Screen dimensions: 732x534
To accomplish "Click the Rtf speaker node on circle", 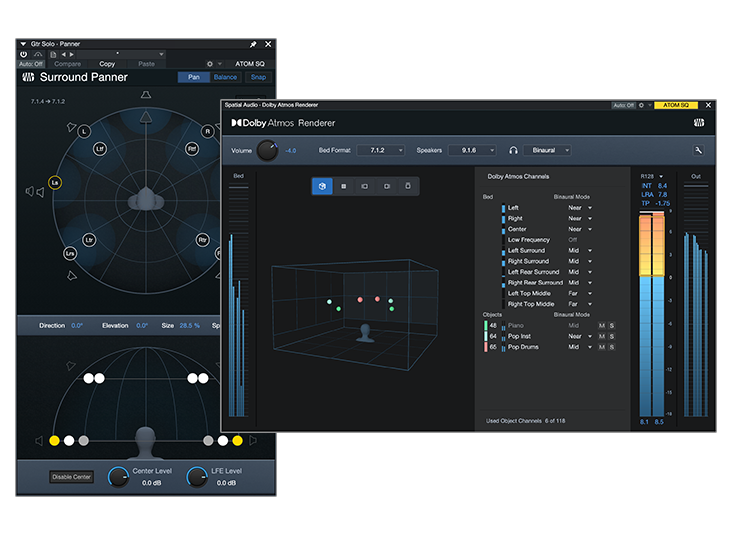I will point(190,149).
